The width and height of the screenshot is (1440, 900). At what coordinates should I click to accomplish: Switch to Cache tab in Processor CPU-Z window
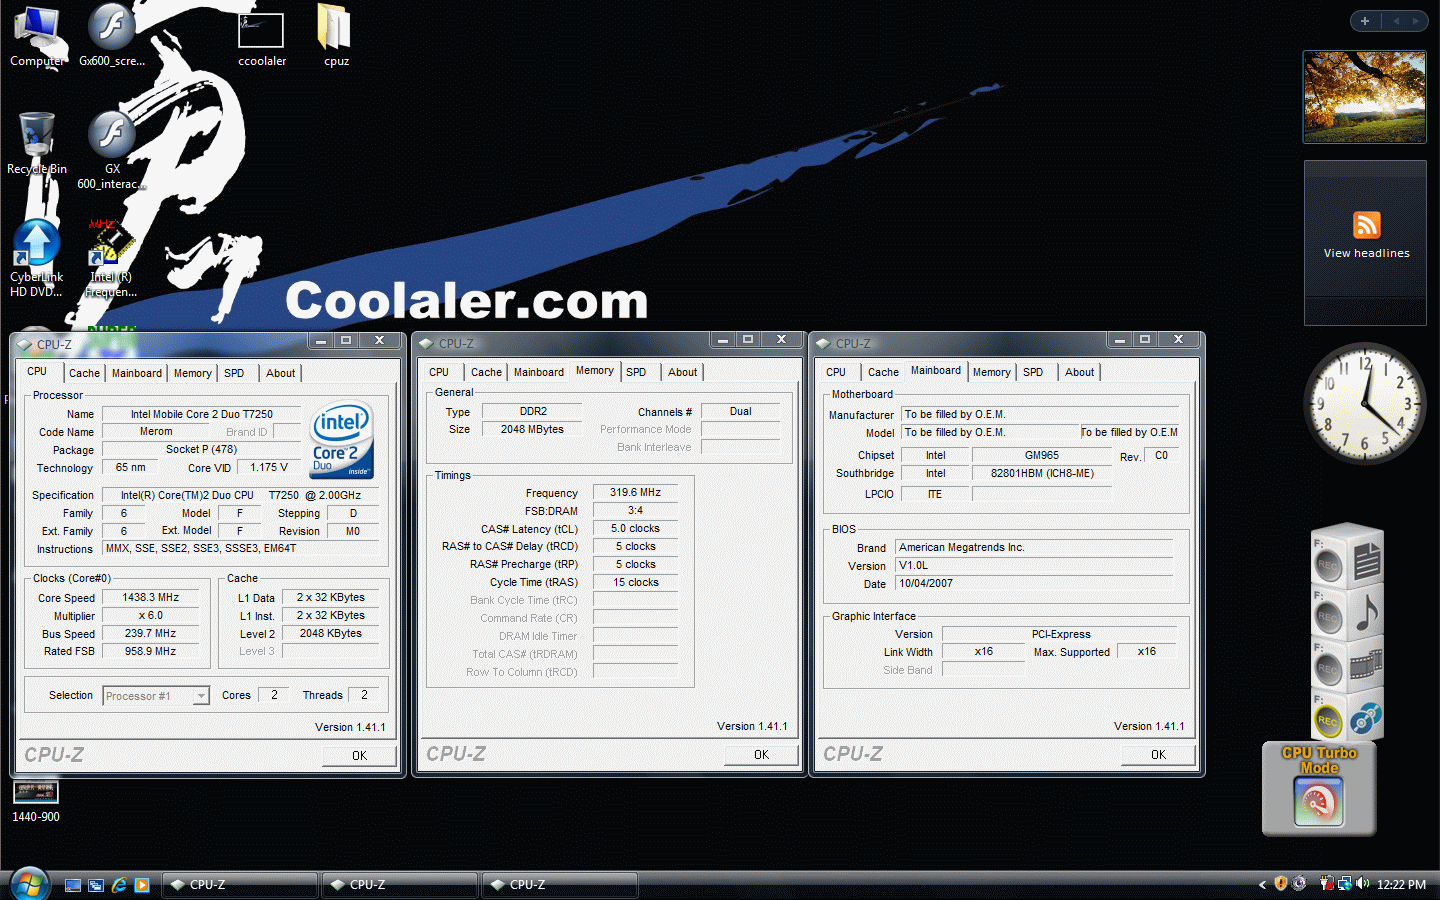point(84,373)
